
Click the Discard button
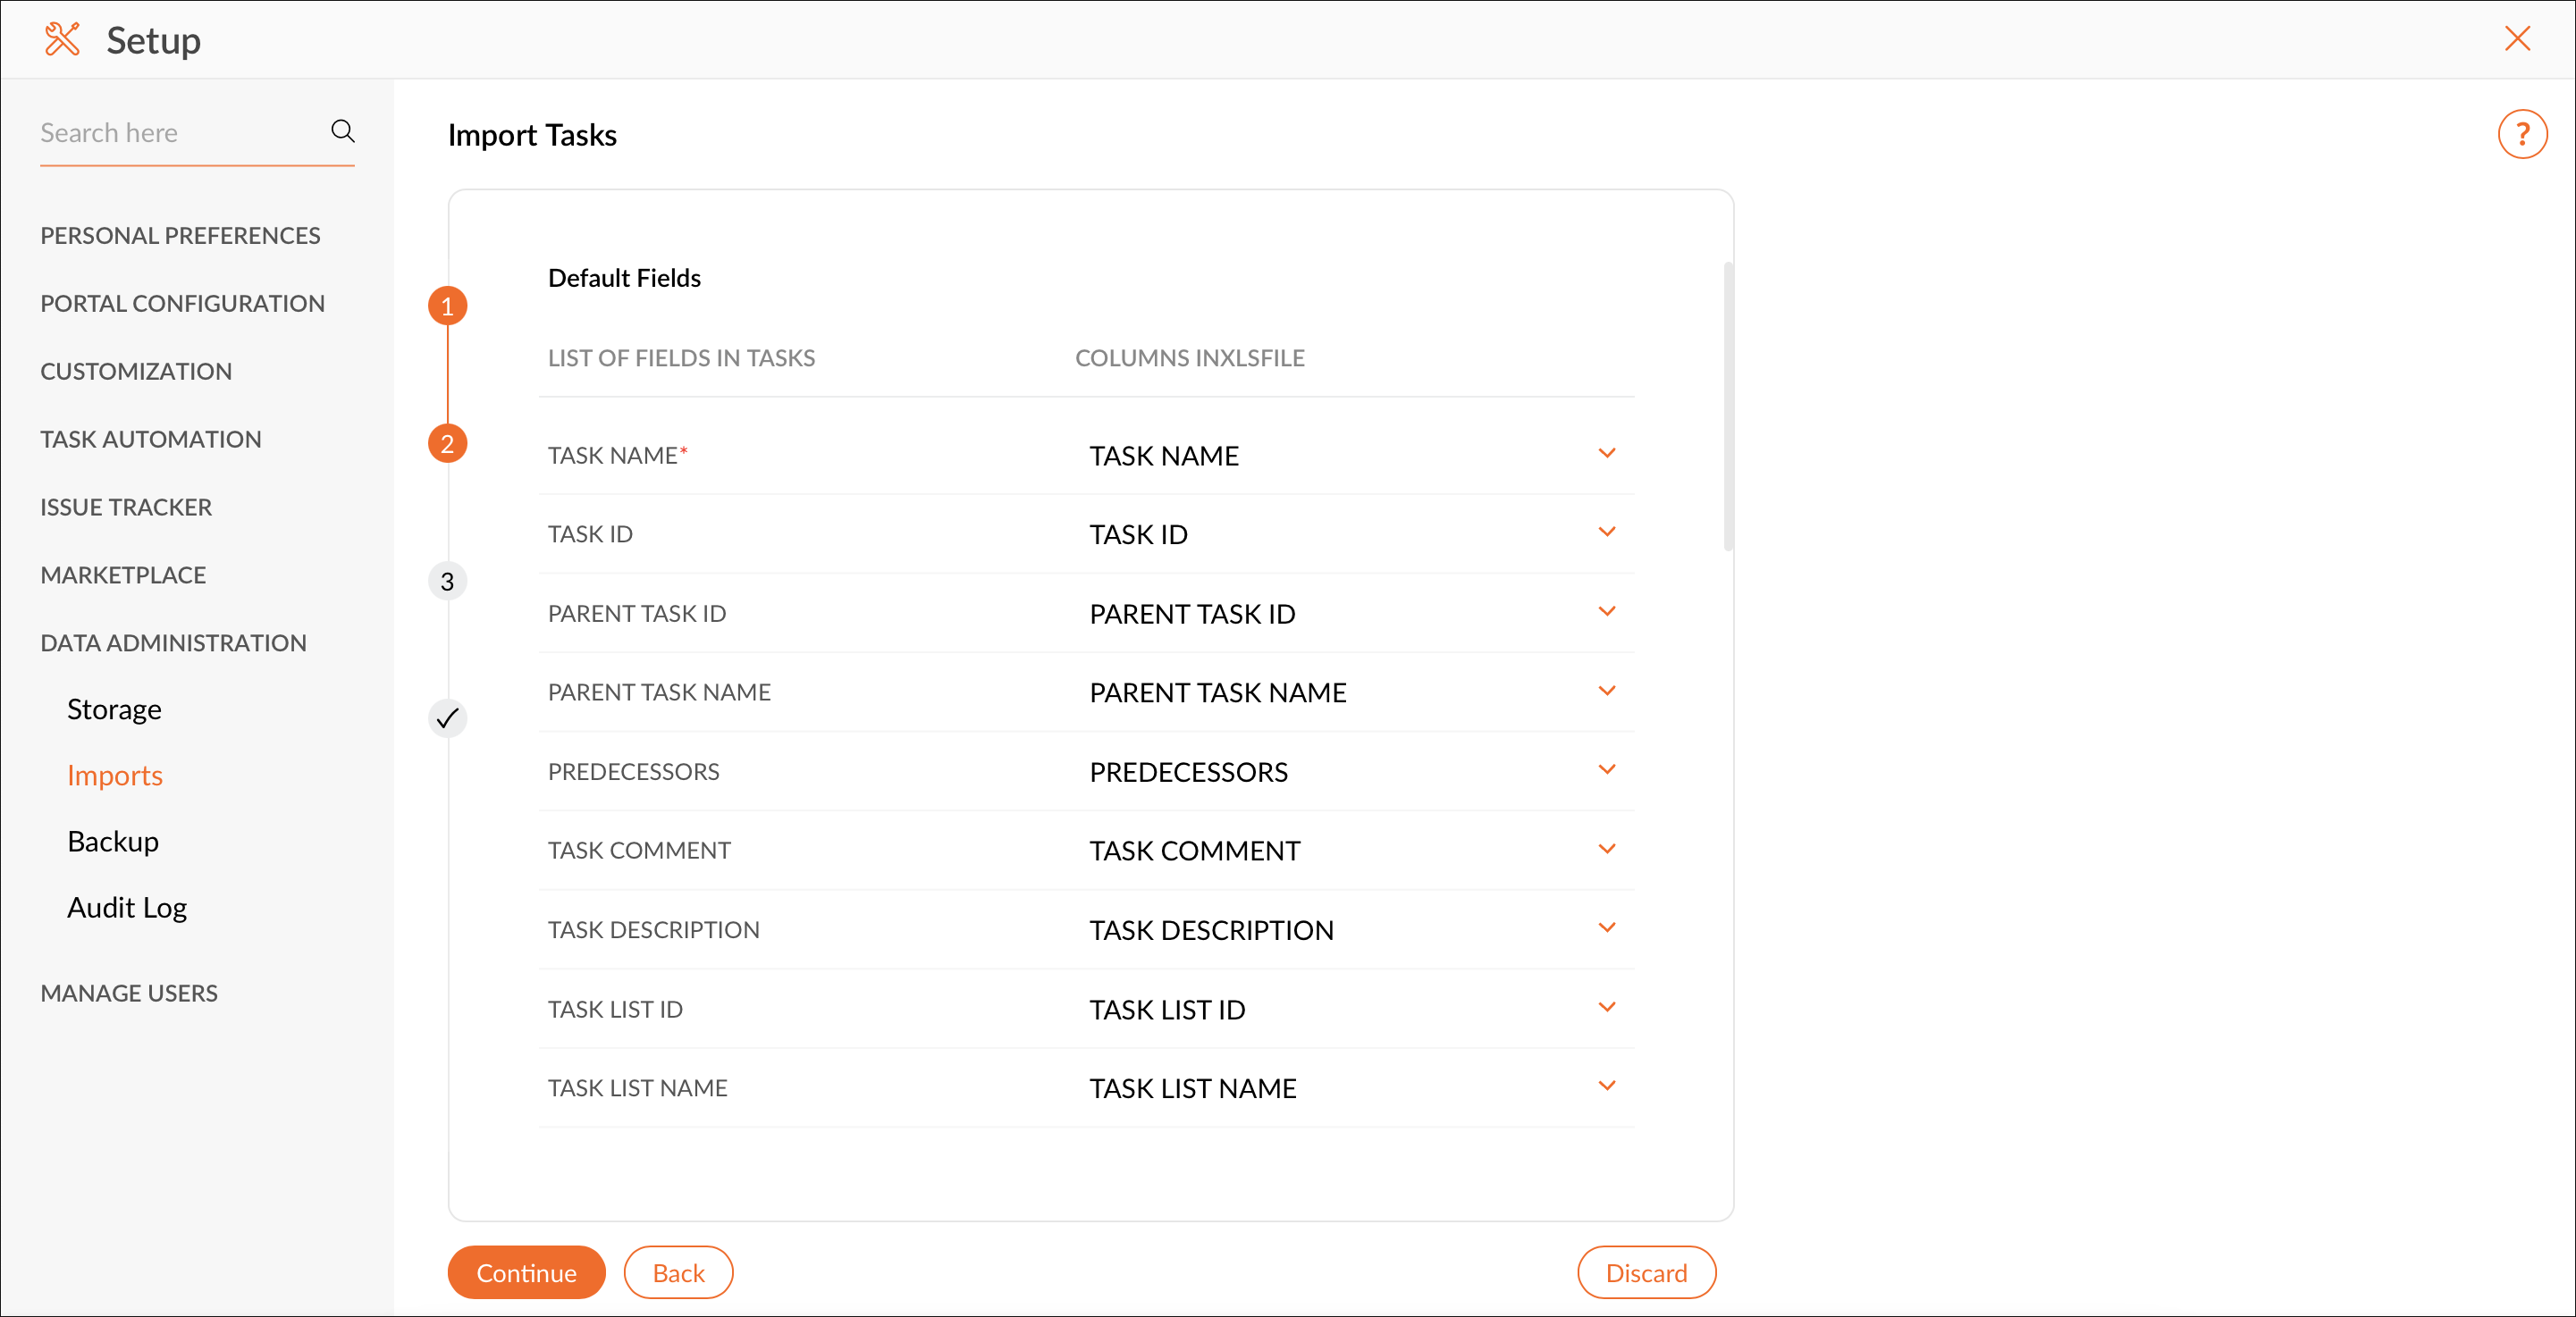coord(1645,1272)
